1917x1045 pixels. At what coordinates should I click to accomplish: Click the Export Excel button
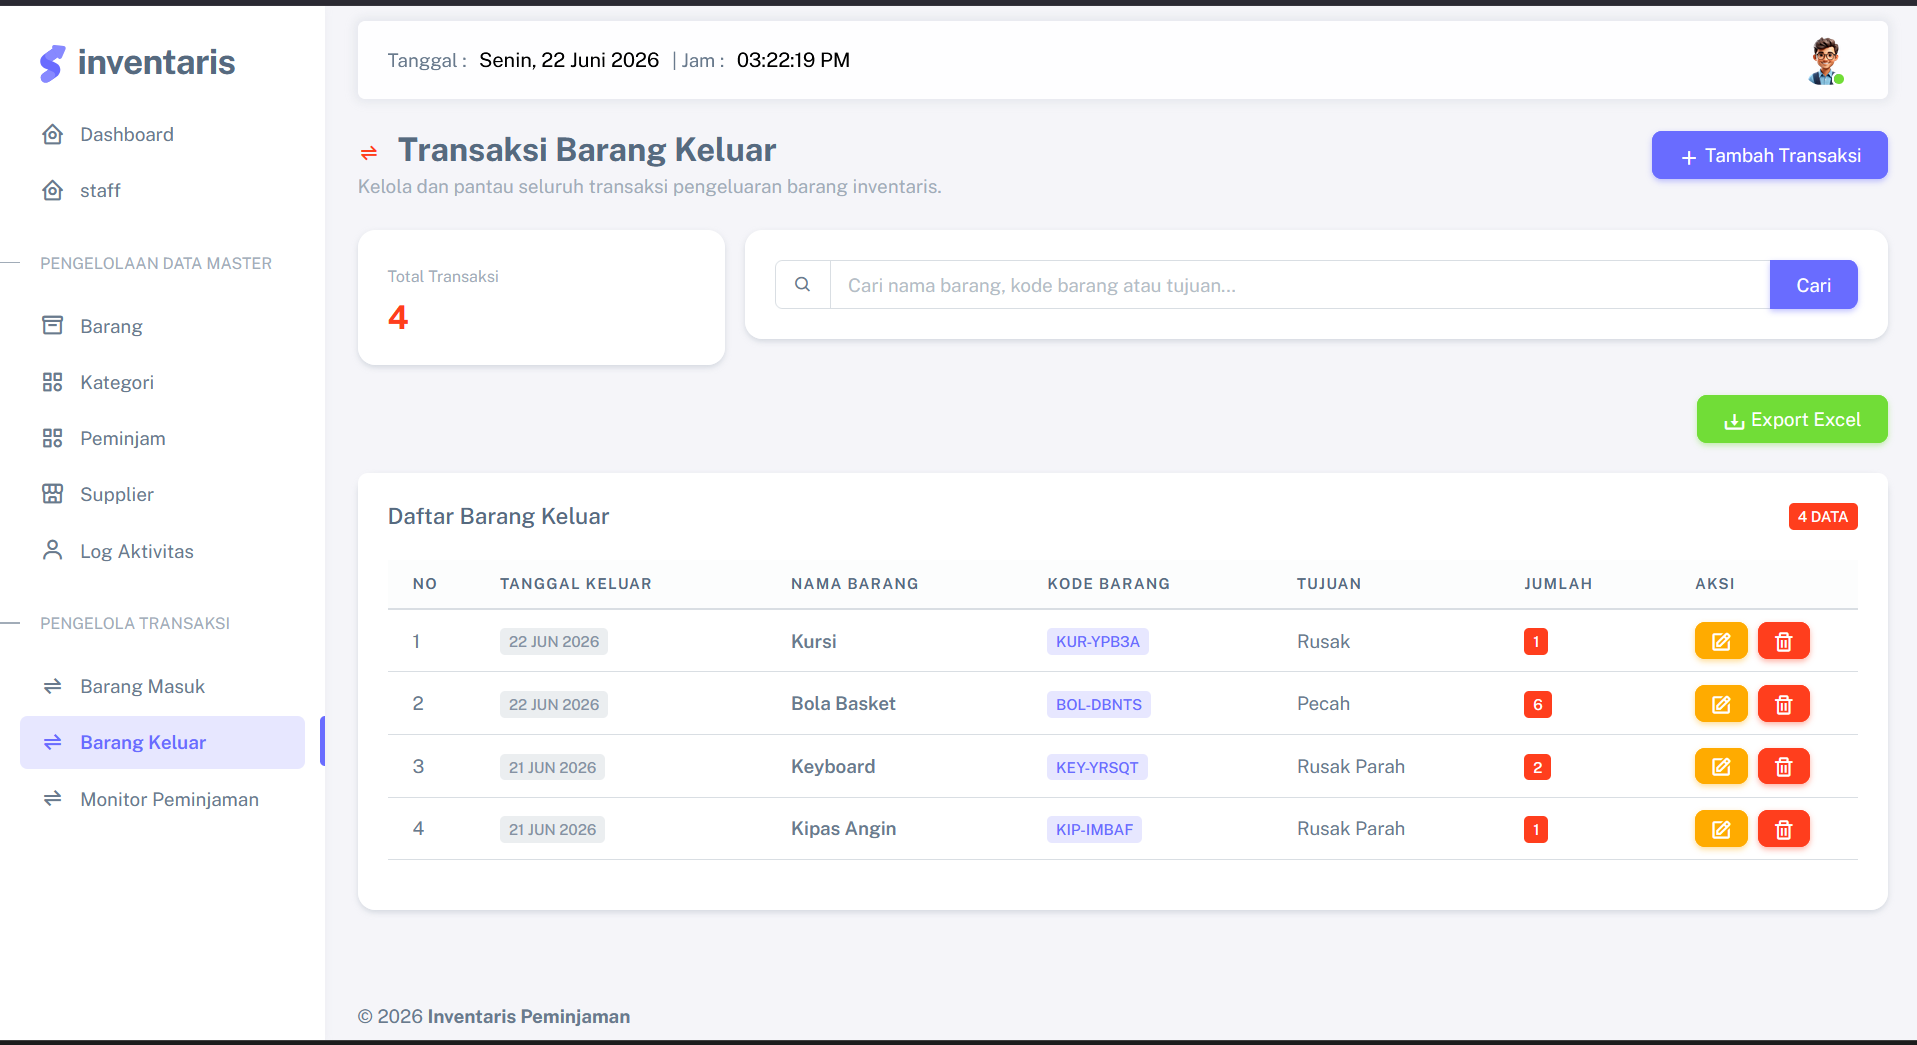click(x=1792, y=420)
